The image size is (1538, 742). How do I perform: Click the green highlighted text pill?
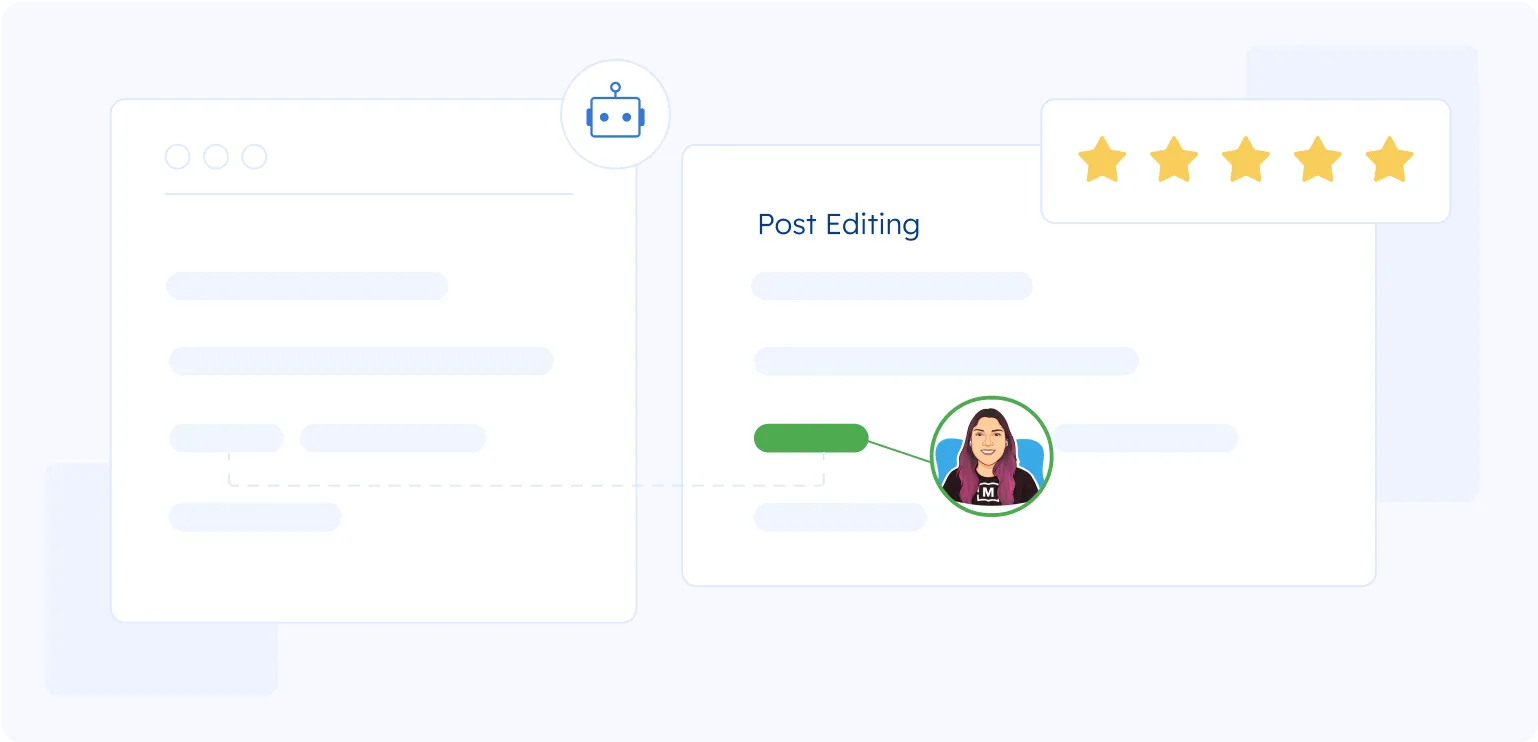(810, 438)
